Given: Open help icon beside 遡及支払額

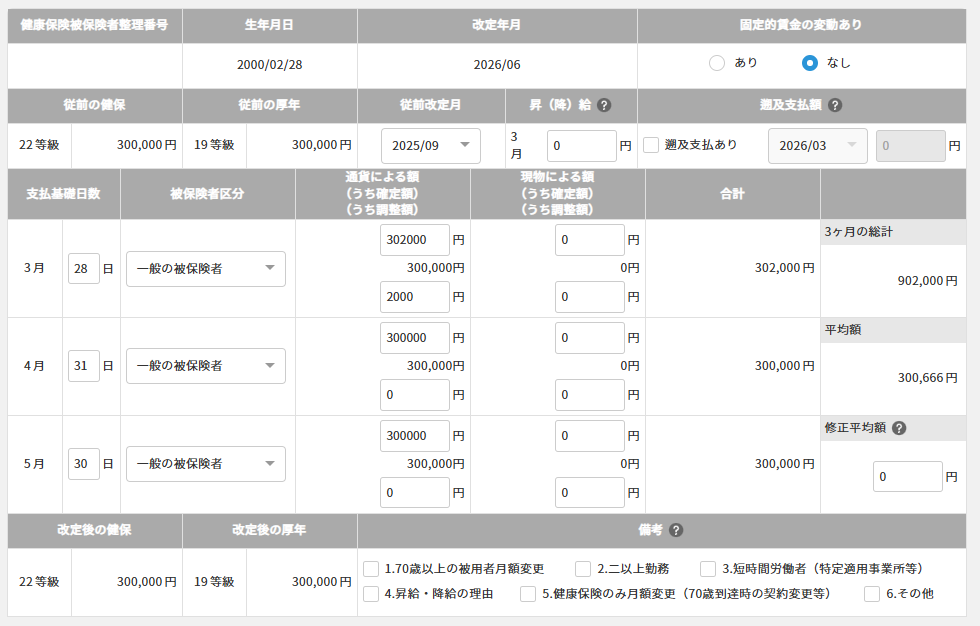Looking at the screenshot, I should pos(834,105).
